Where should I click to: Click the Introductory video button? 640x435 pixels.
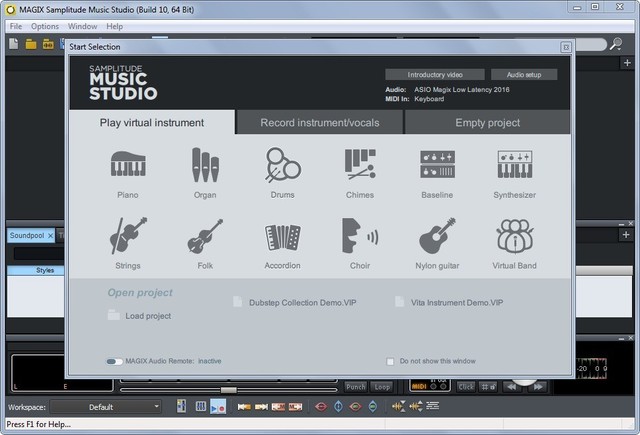click(x=434, y=75)
